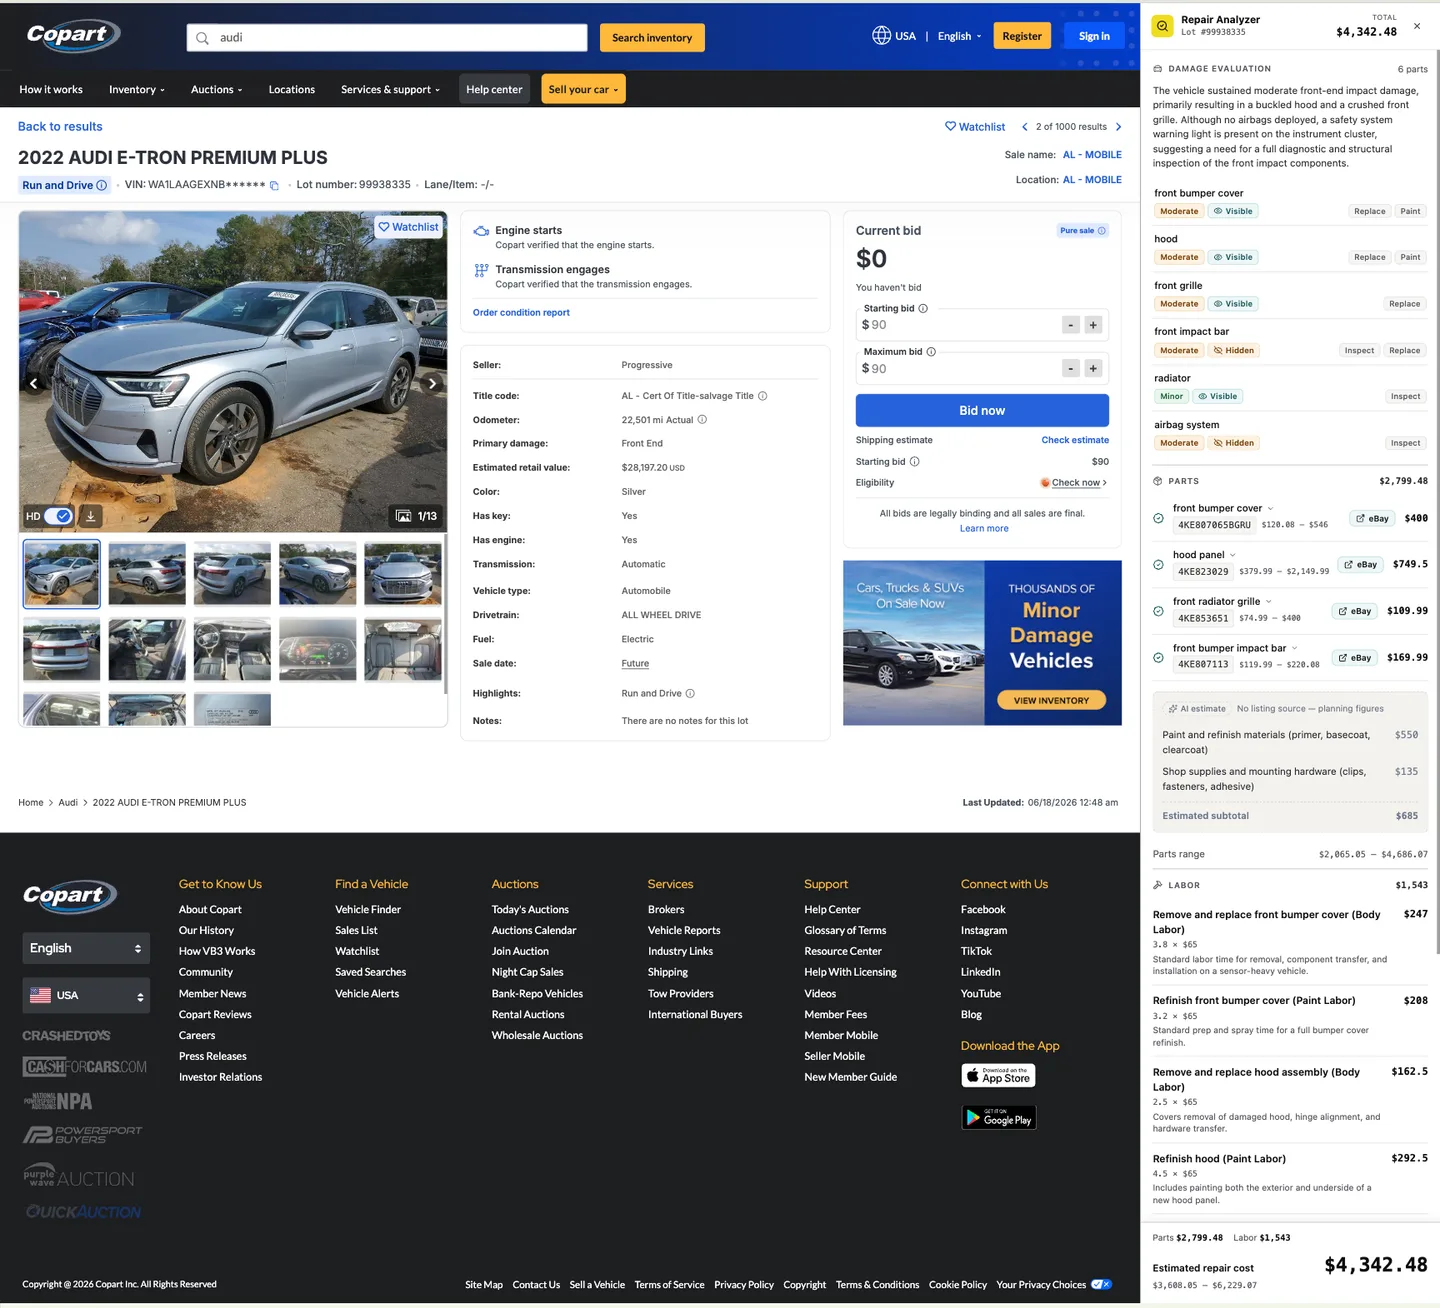Open Today's Auctions footer link

click(530, 910)
